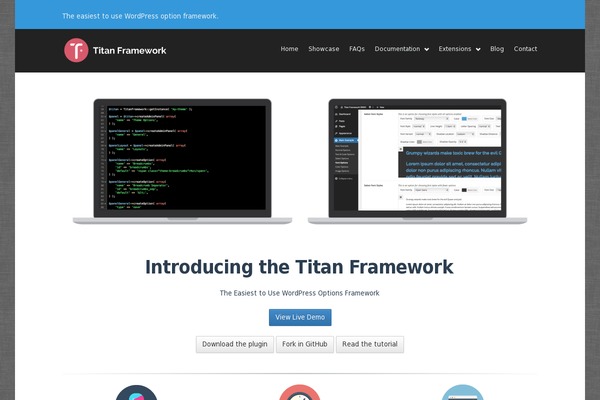Viewport: 600px width, 400px height.
Task: Go to the Home menu item
Action: pyautogui.click(x=289, y=49)
